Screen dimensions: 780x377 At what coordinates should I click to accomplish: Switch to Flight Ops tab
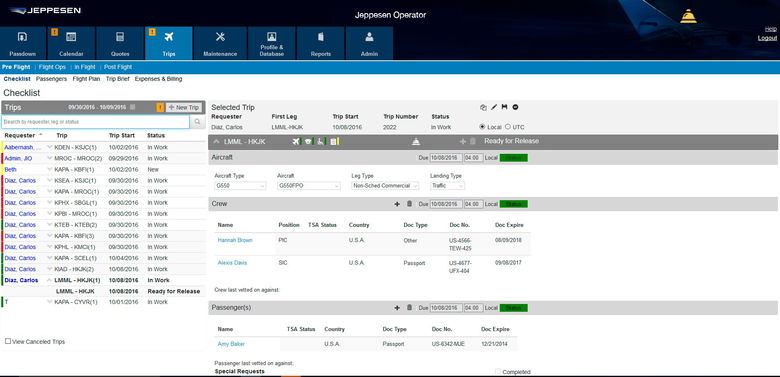pyautogui.click(x=52, y=67)
